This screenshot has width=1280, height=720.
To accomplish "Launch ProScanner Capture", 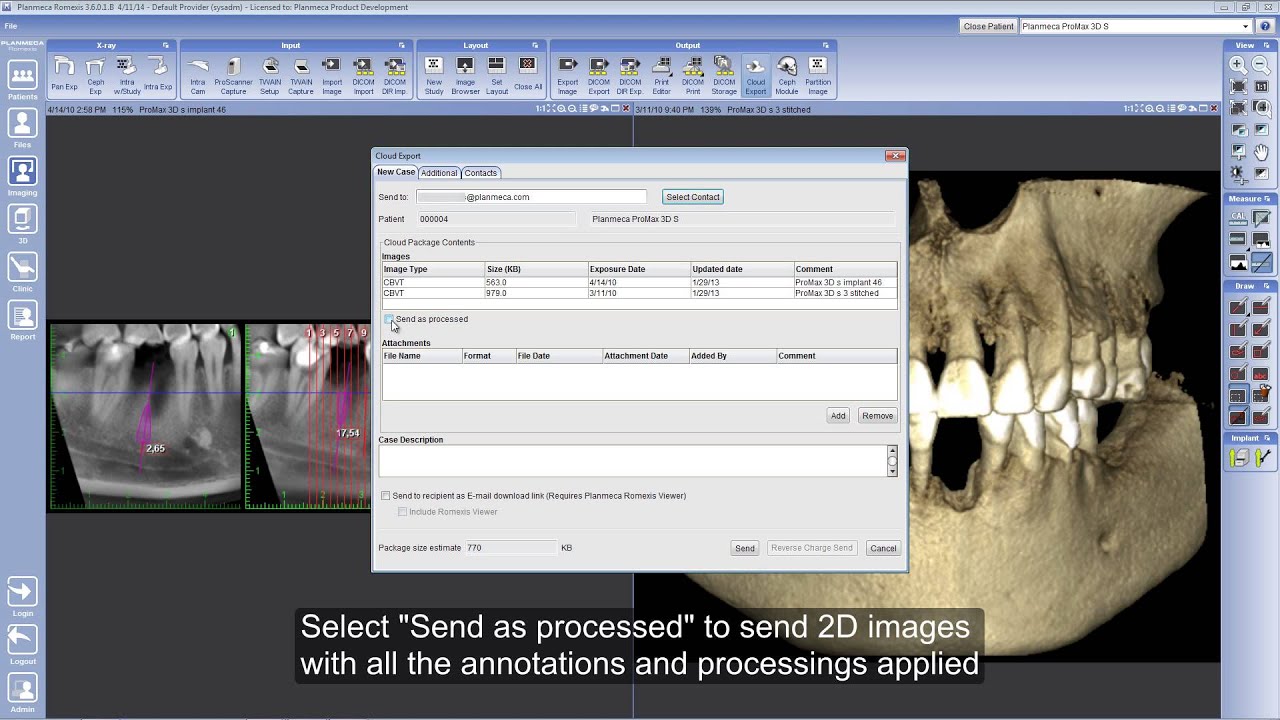I will (233, 75).
